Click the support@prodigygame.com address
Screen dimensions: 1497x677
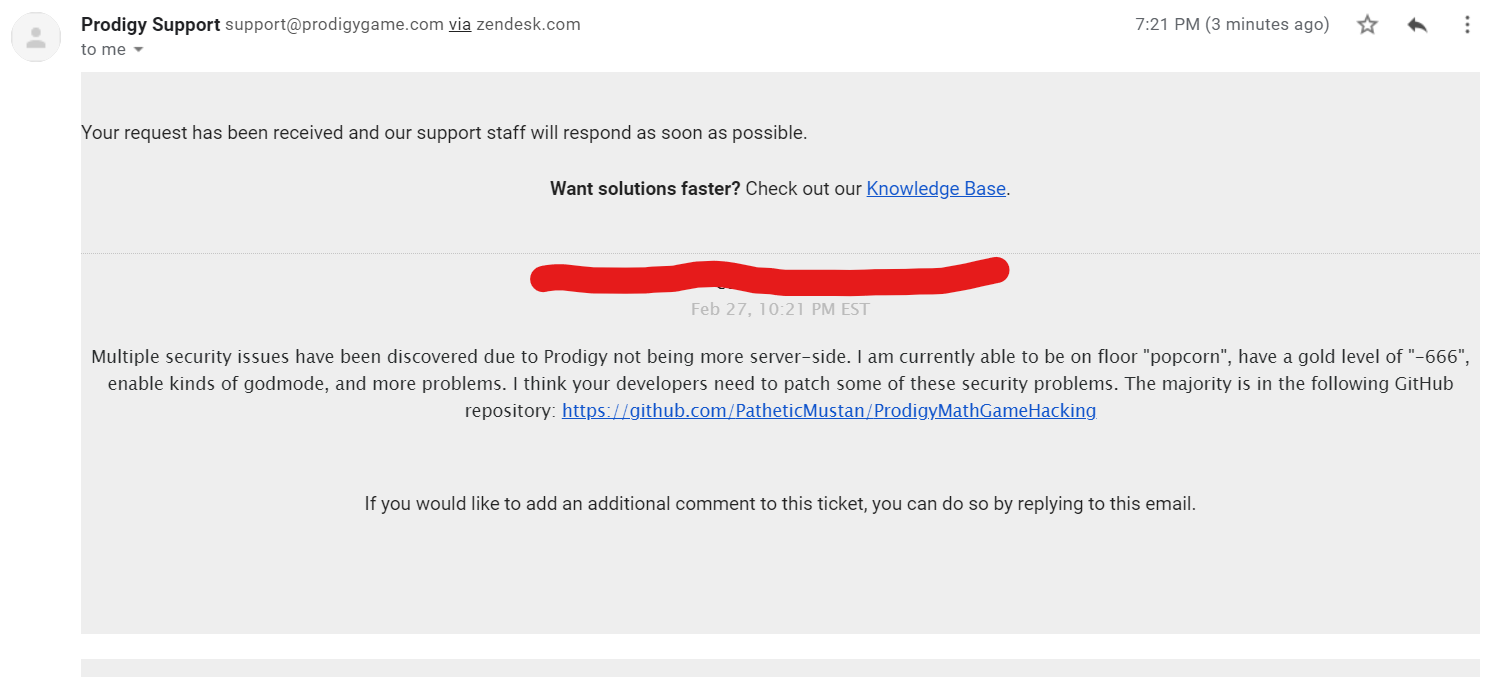(334, 25)
